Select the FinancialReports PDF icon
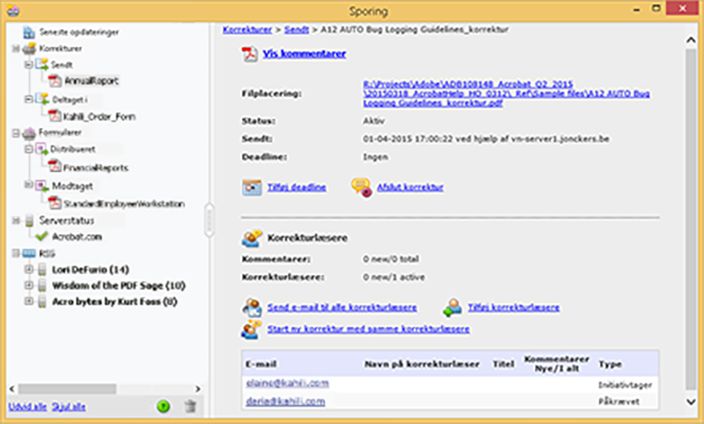Viewport: 704px width, 424px height. pyautogui.click(x=55, y=167)
